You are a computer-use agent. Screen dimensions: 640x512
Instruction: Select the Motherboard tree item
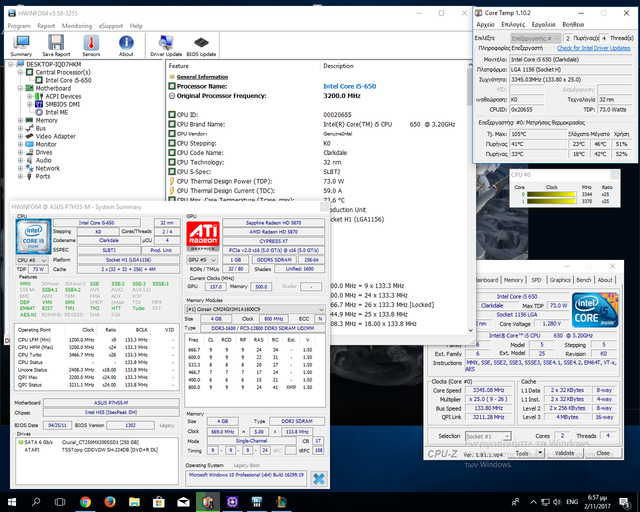[53, 88]
